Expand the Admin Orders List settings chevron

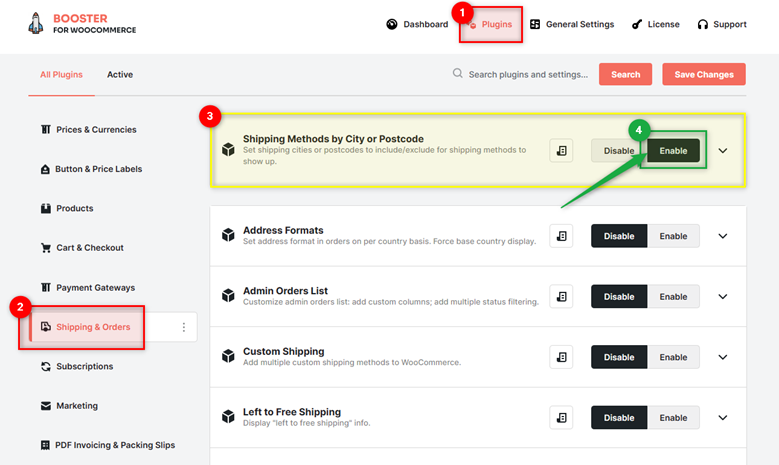click(723, 297)
